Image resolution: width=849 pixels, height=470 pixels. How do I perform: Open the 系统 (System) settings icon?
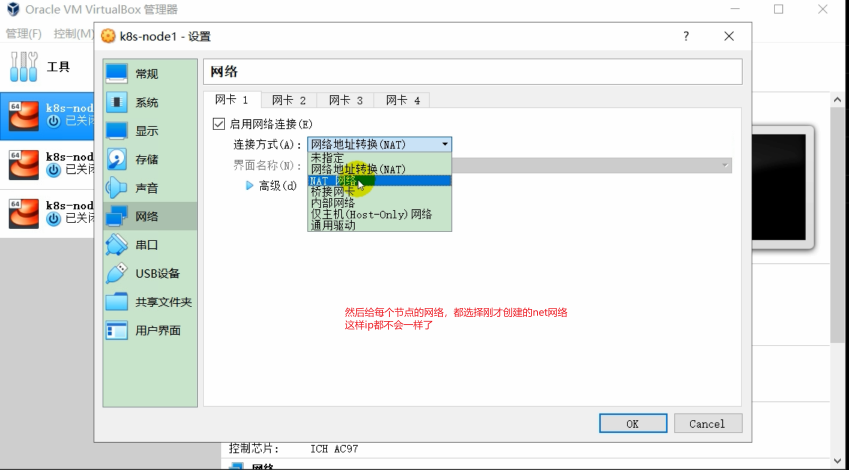point(116,102)
